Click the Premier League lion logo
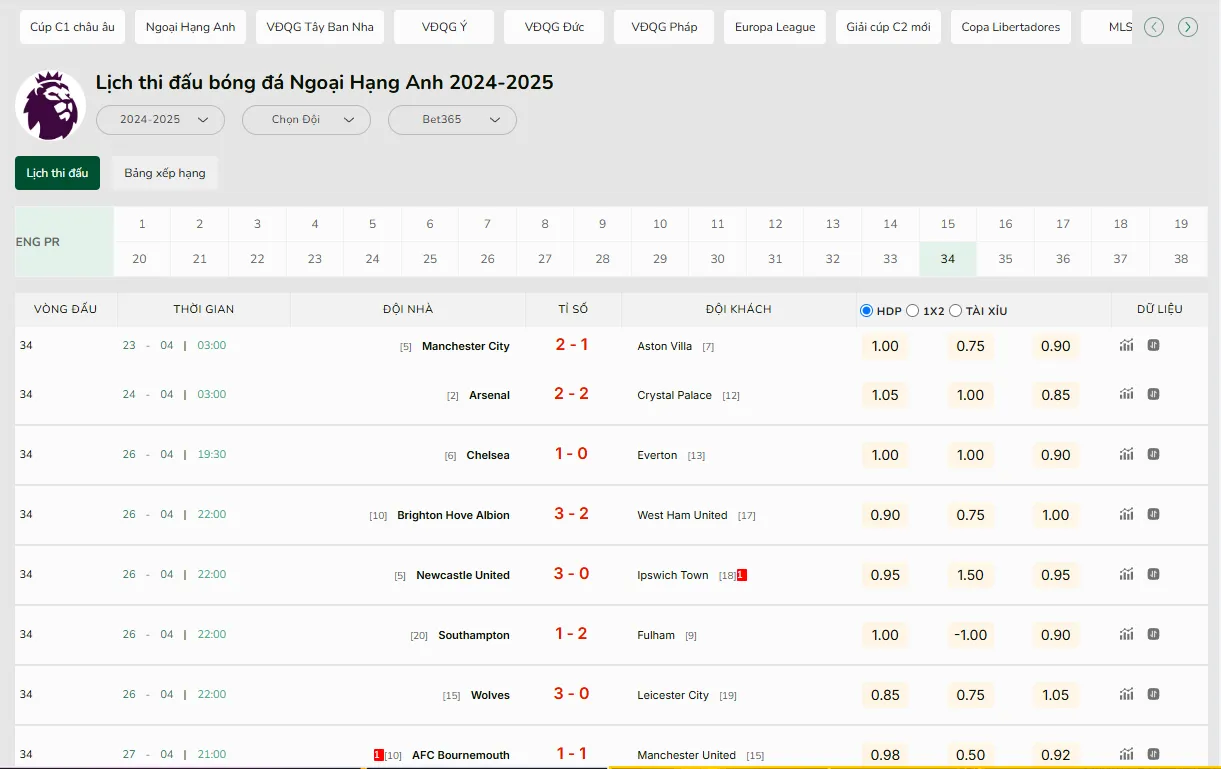The width and height of the screenshot is (1221, 769). pos(50,105)
